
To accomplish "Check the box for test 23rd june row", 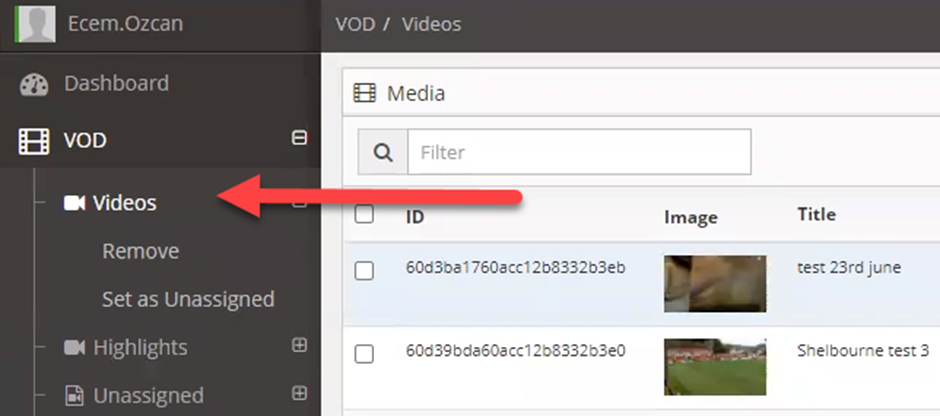I will pos(364,271).
